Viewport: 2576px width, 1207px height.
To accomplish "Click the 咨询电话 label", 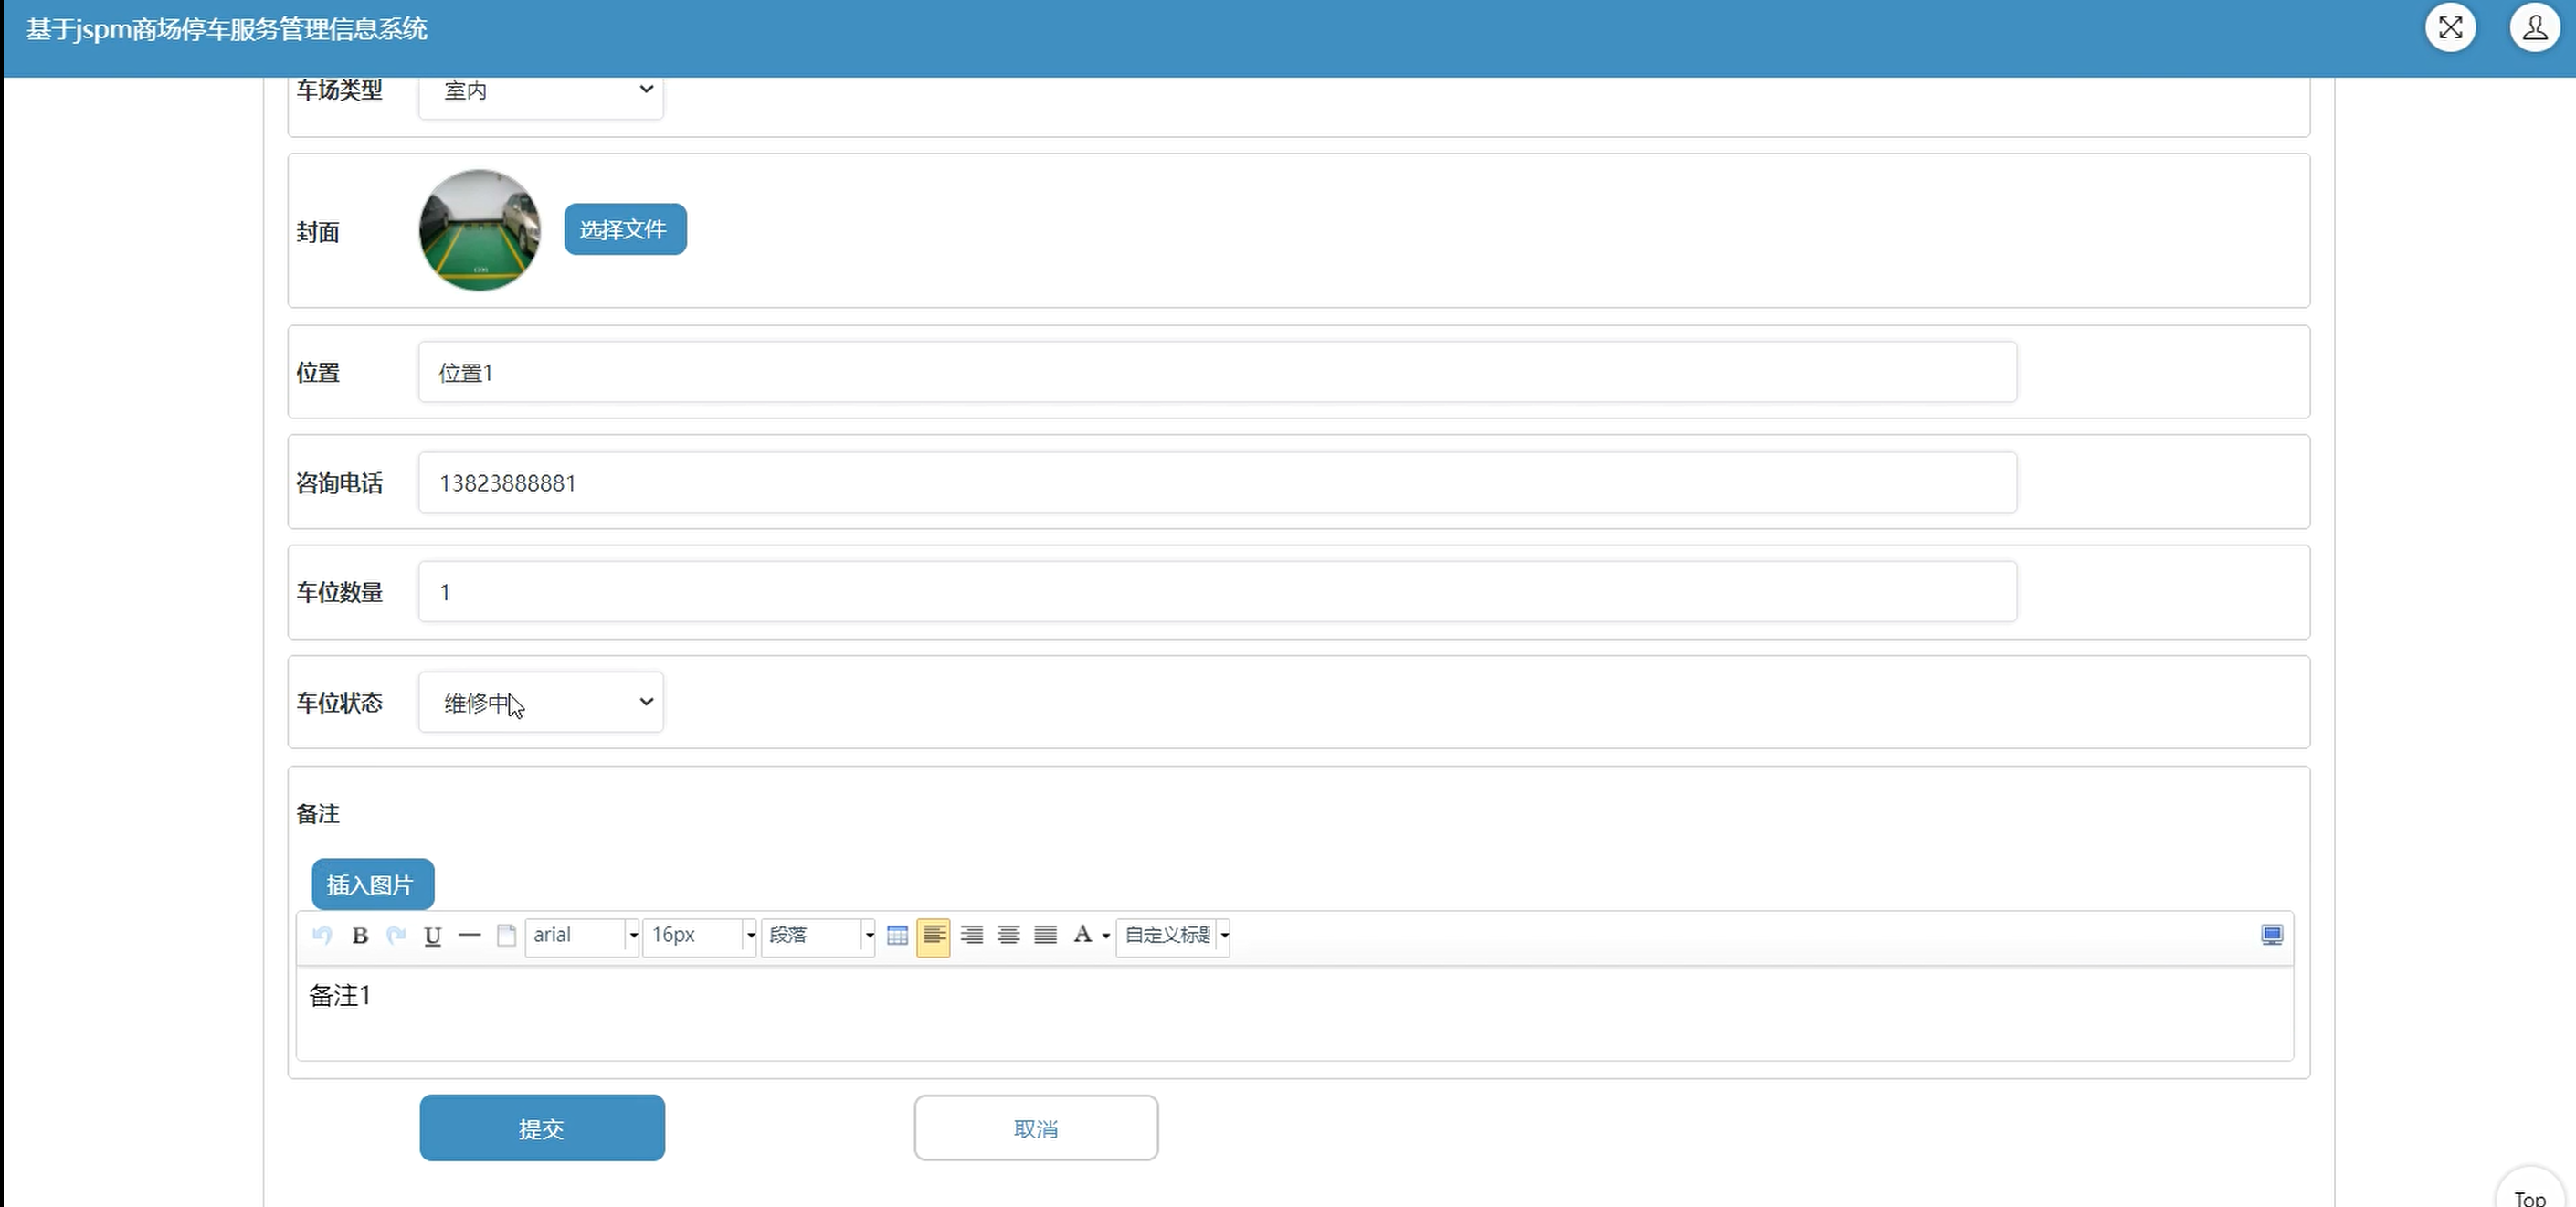I will pyautogui.click(x=339, y=483).
